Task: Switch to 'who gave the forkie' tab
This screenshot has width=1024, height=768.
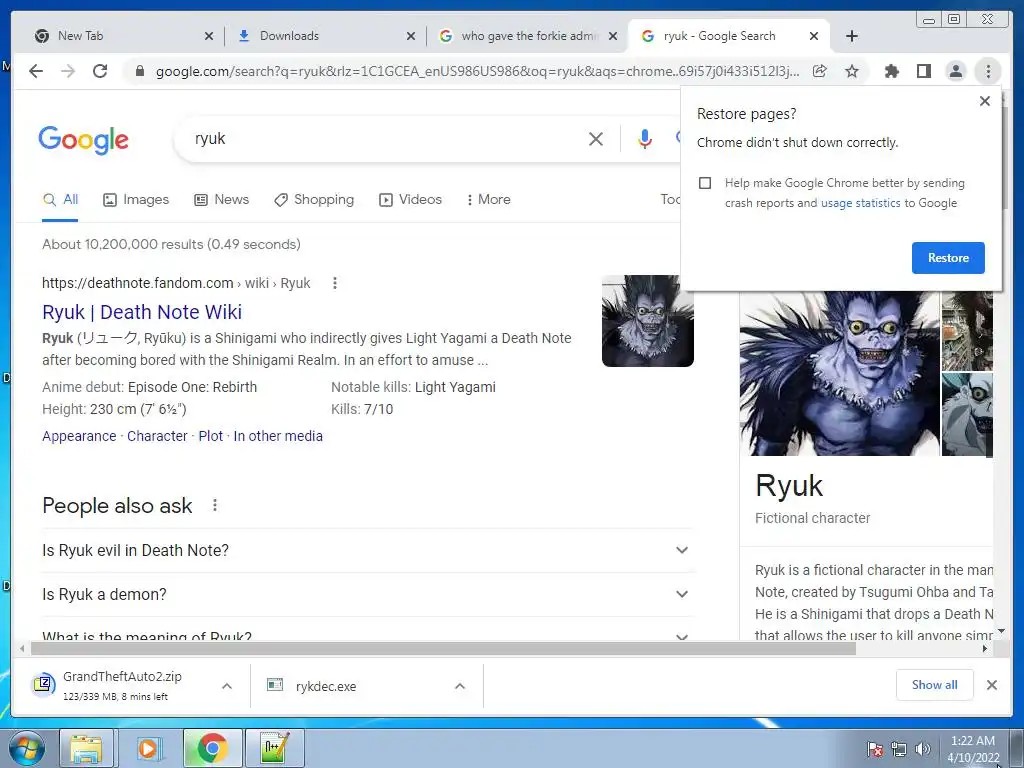Action: (528, 36)
